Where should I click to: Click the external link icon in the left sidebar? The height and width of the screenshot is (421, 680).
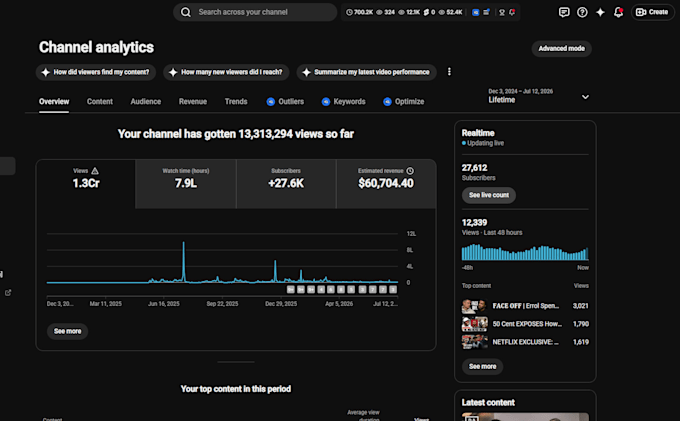[x=8, y=293]
